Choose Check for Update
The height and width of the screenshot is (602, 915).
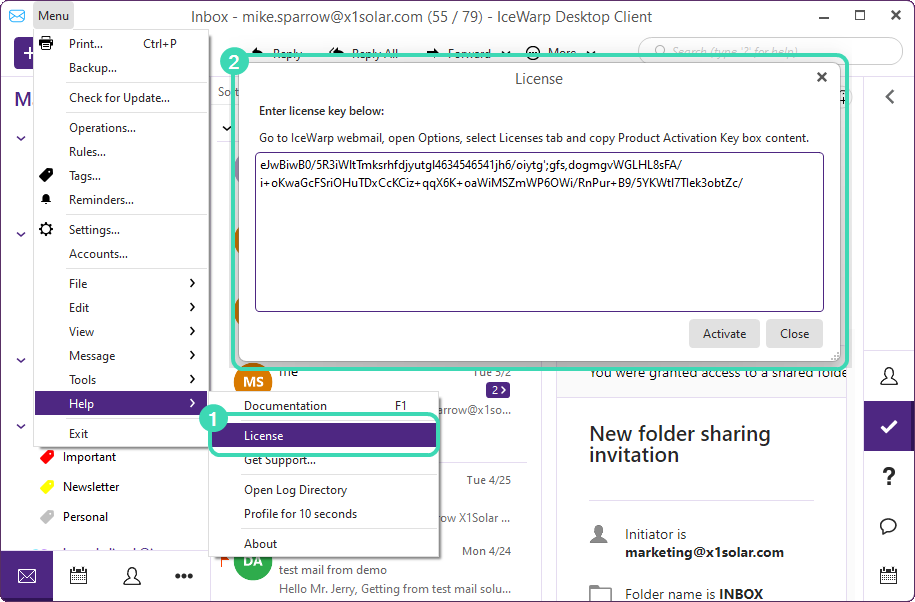point(121,98)
